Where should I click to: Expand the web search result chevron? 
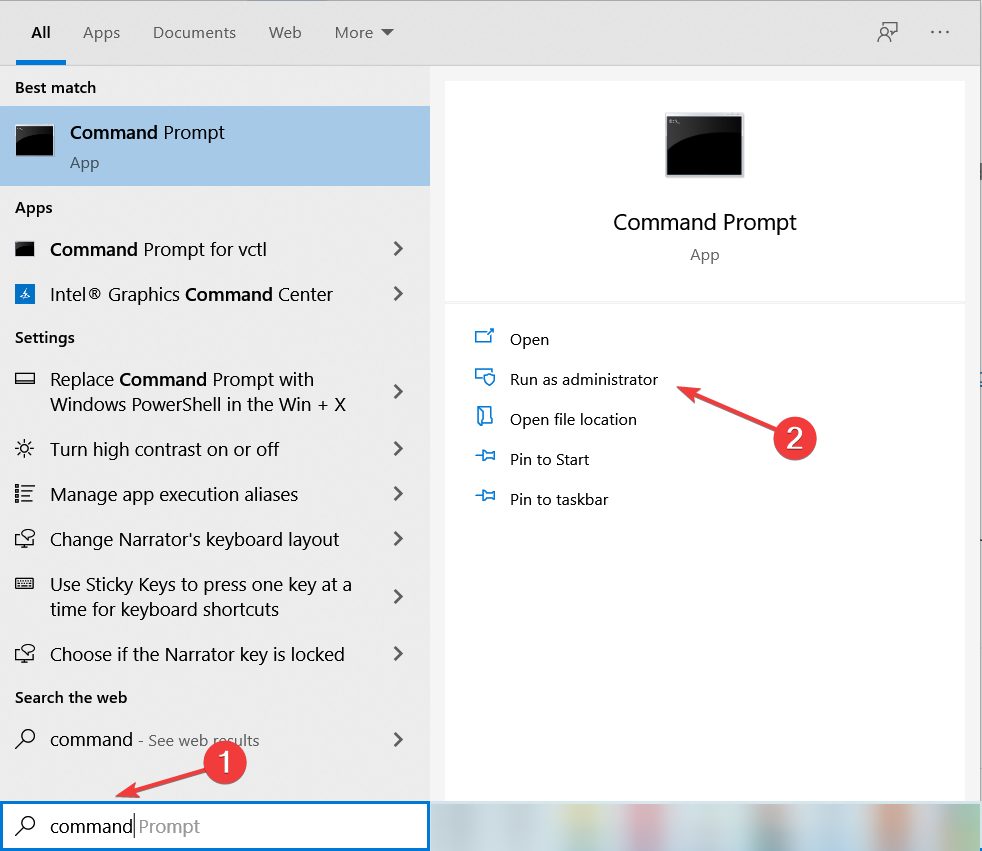[398, 740]
